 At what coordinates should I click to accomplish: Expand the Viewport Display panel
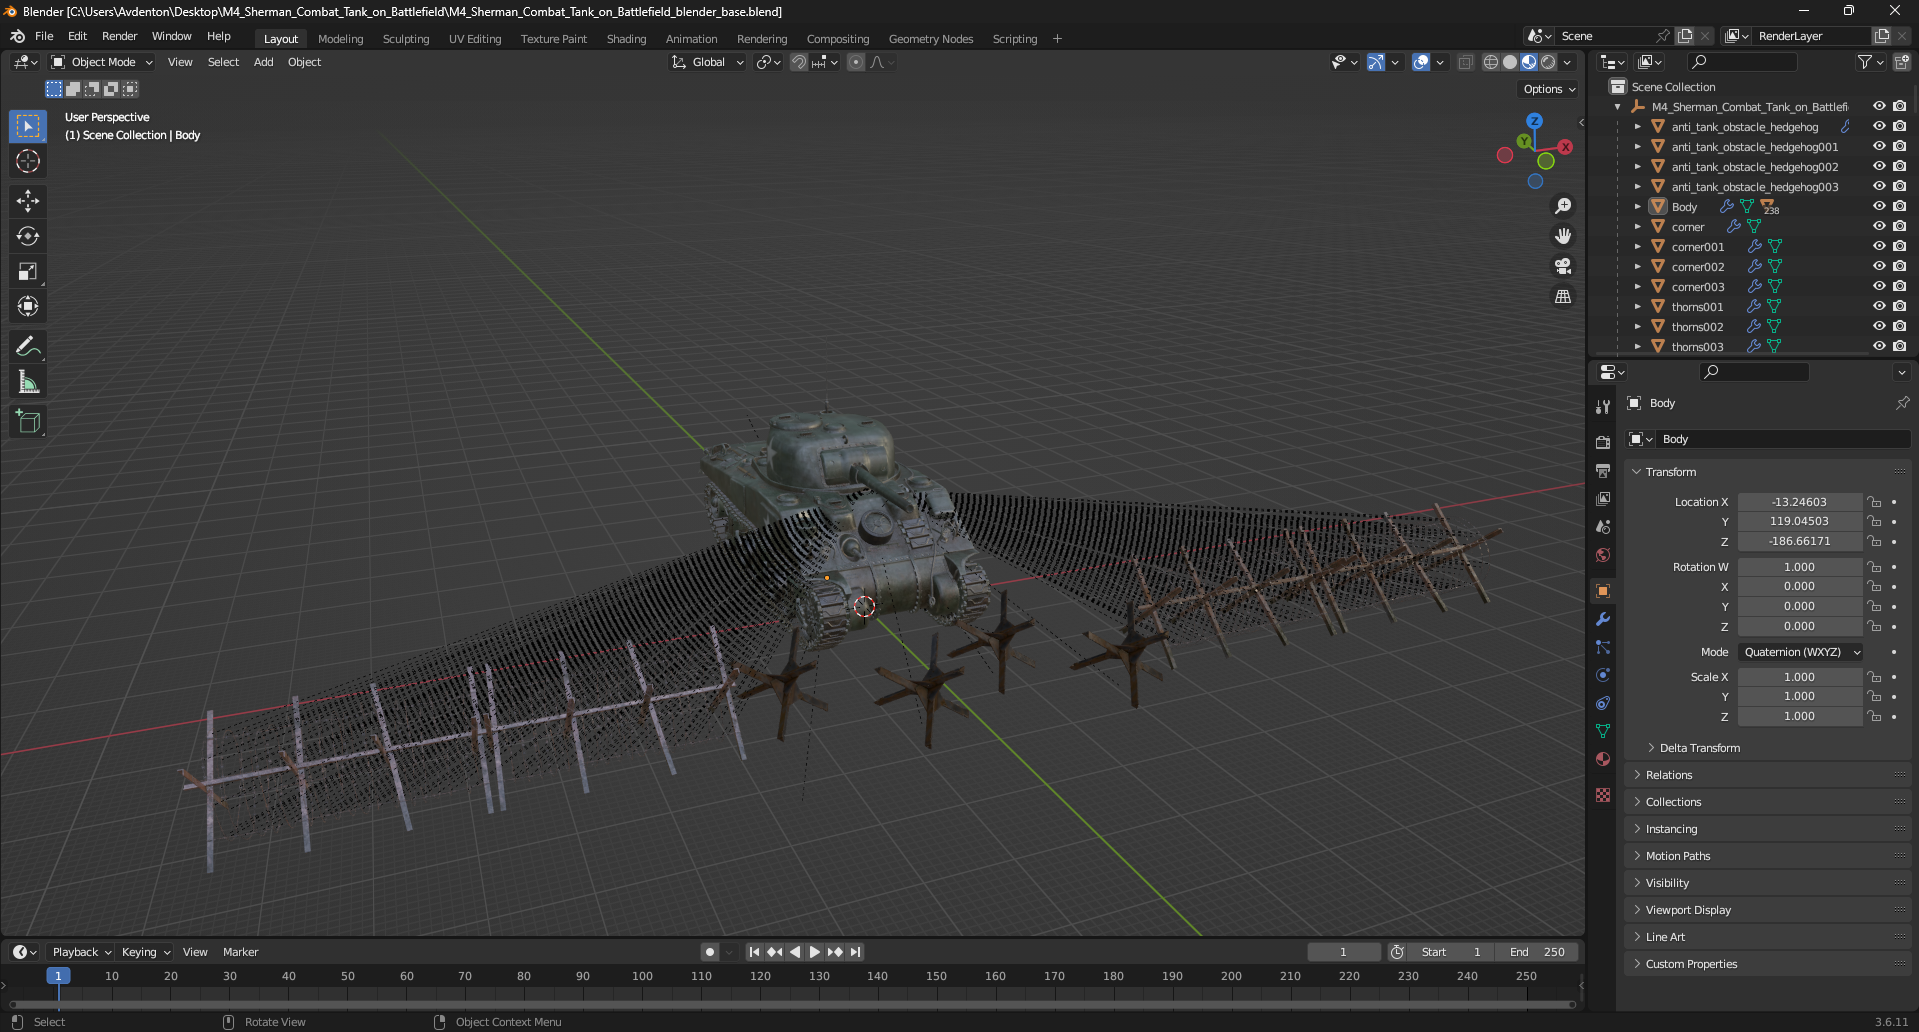(x=1687, y=910)
